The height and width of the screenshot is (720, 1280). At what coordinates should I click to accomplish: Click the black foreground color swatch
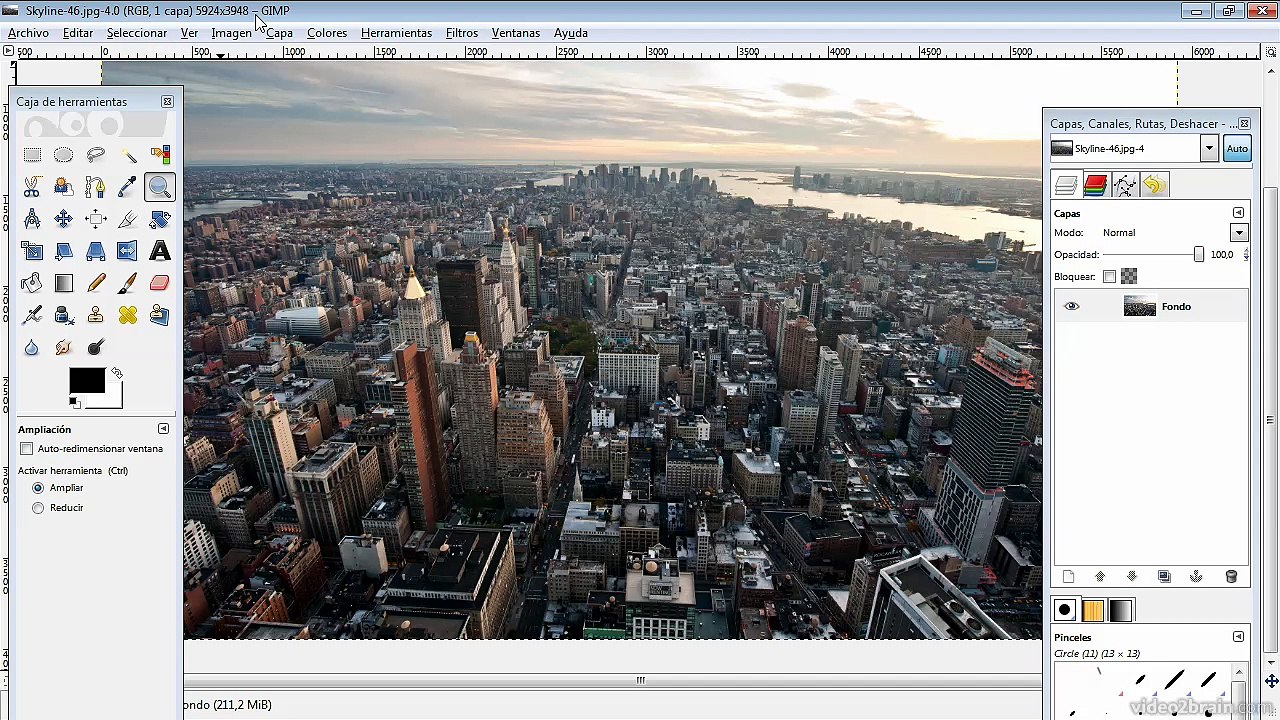[x=86, y=380]
